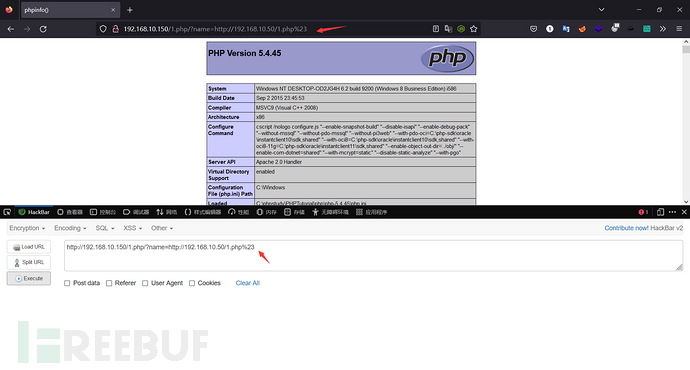This screenshot has height=370, width=690.
Task: Expand the Encoding dropdown
Action: click(x=70, y=228)
